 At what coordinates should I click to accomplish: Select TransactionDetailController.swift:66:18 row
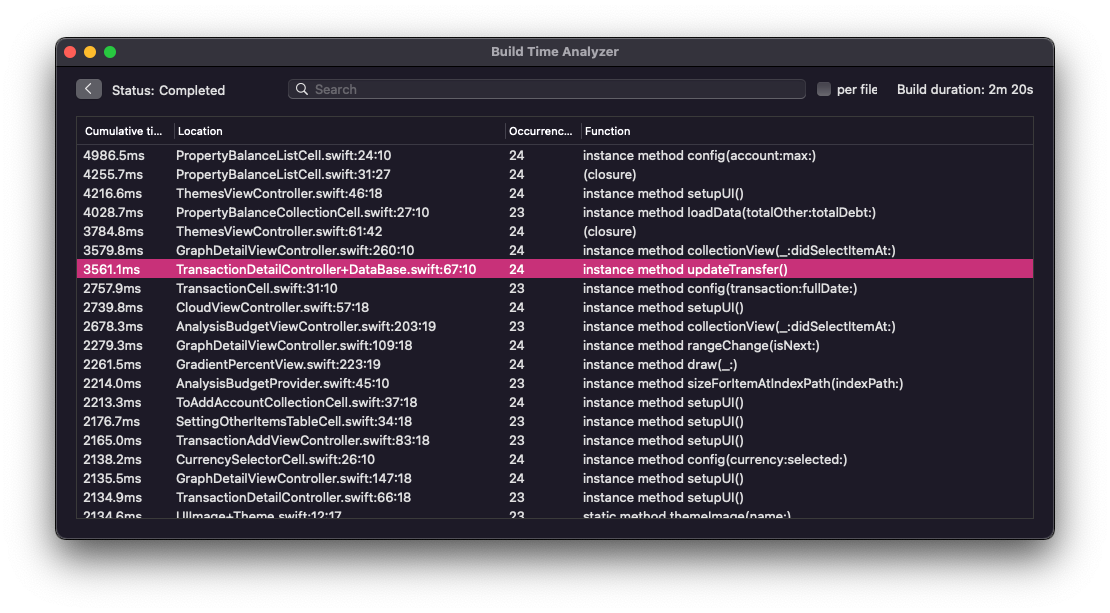coord(555,498)
